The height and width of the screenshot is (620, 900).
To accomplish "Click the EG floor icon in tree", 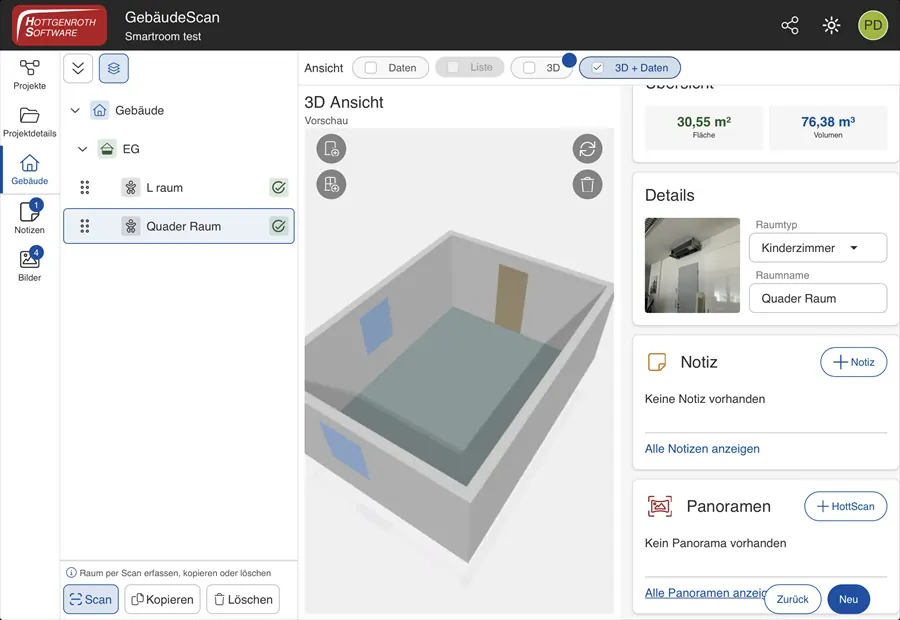I will pyautogui.click(x=107, y=149).
